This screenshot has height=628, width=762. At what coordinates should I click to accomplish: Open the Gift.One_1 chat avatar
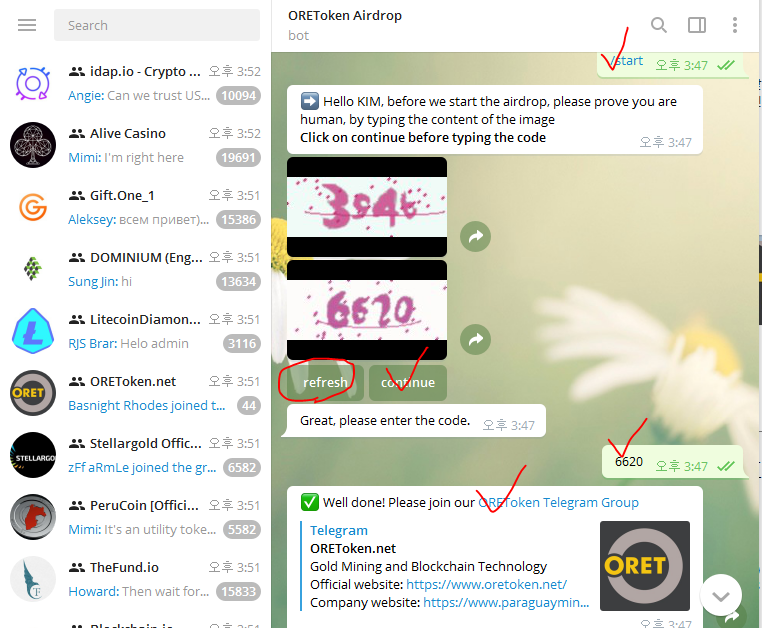(x=33, y=207)
